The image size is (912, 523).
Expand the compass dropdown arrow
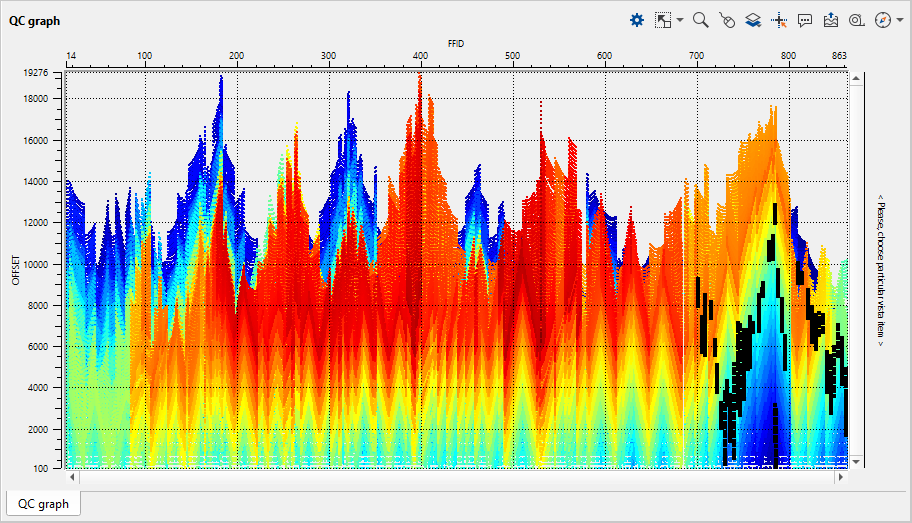pos(899,20)
